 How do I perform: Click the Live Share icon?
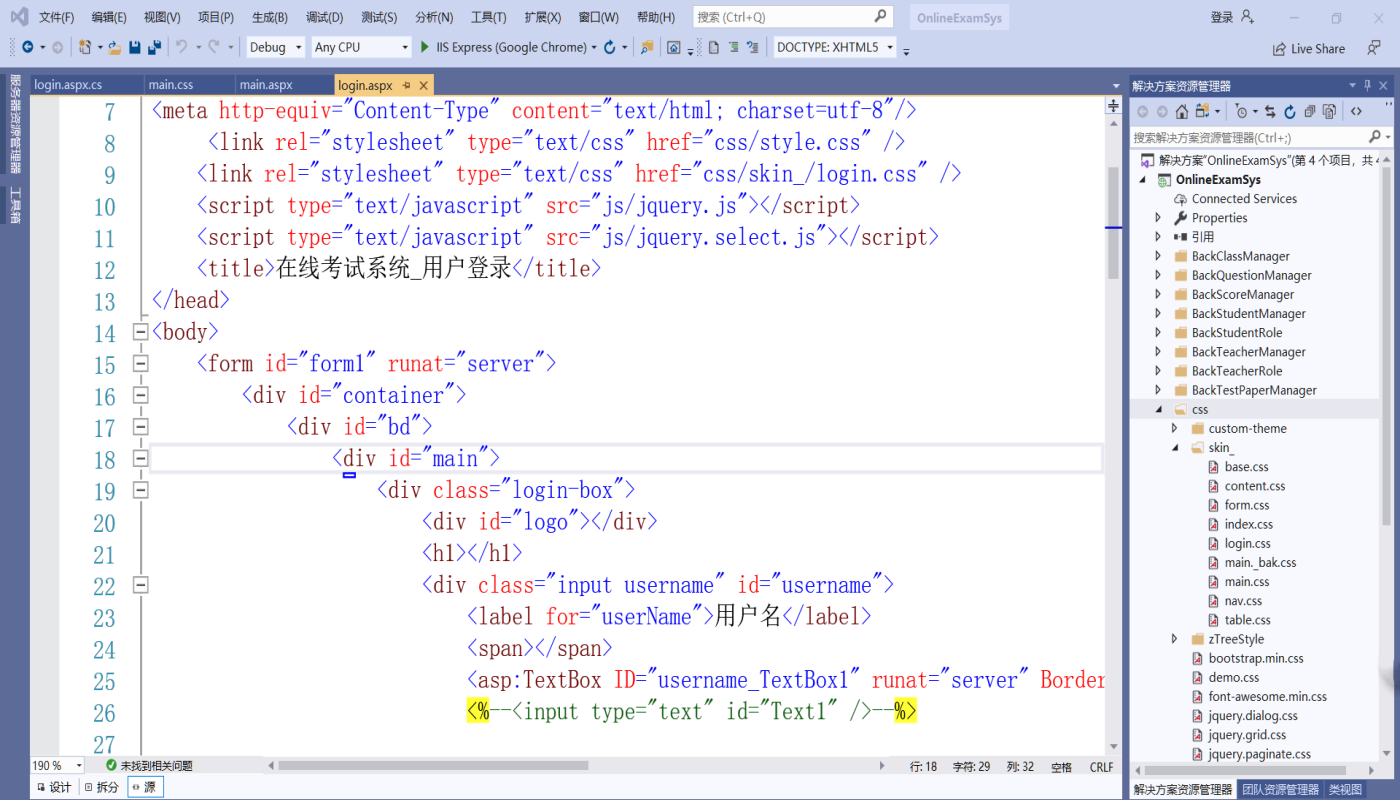point(1279,49)
